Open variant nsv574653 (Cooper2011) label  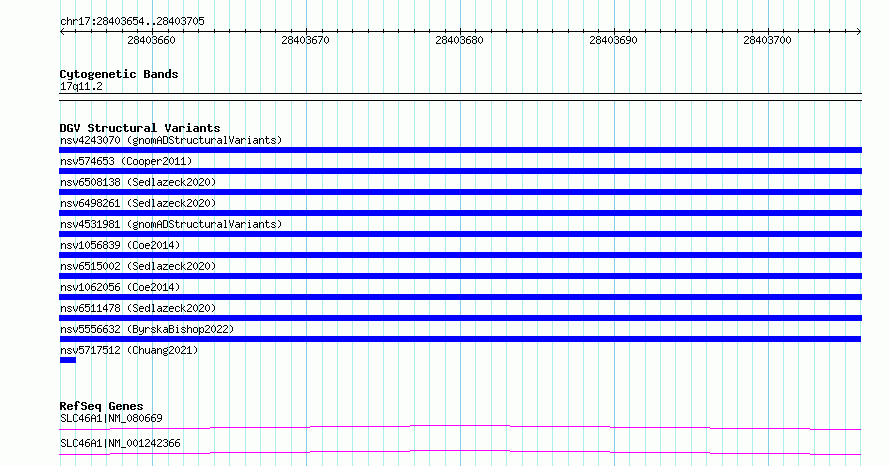click(x=126, y=161)
